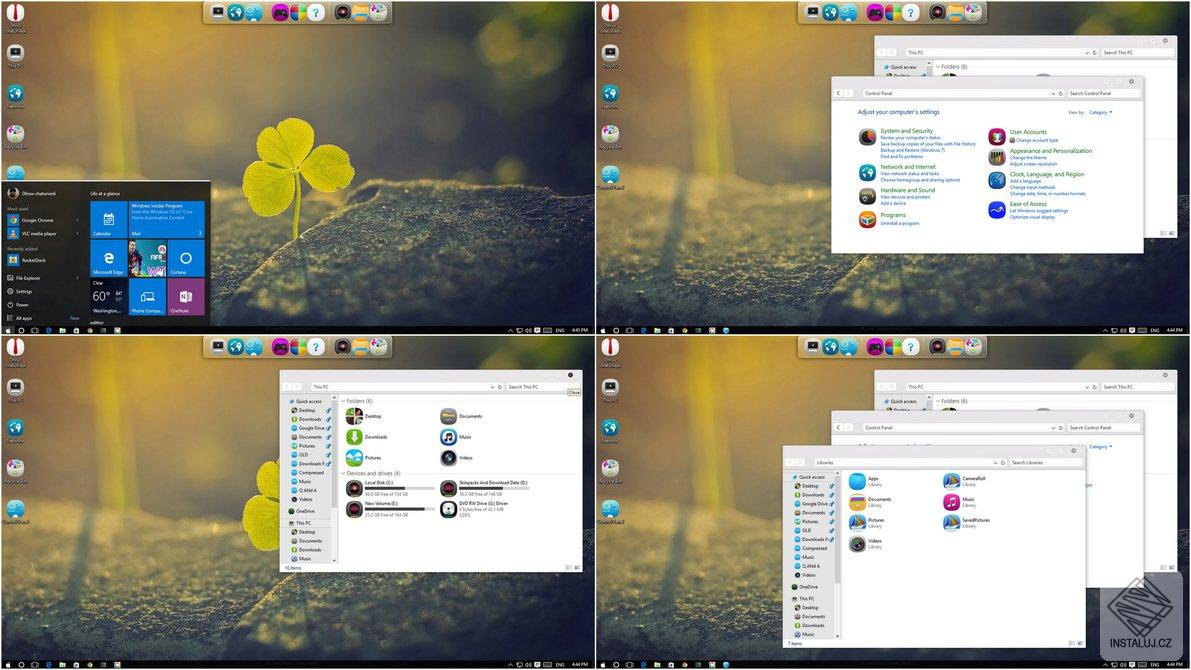
Task: Click the Search Libraries input field
Action: tap(1044, 463)
